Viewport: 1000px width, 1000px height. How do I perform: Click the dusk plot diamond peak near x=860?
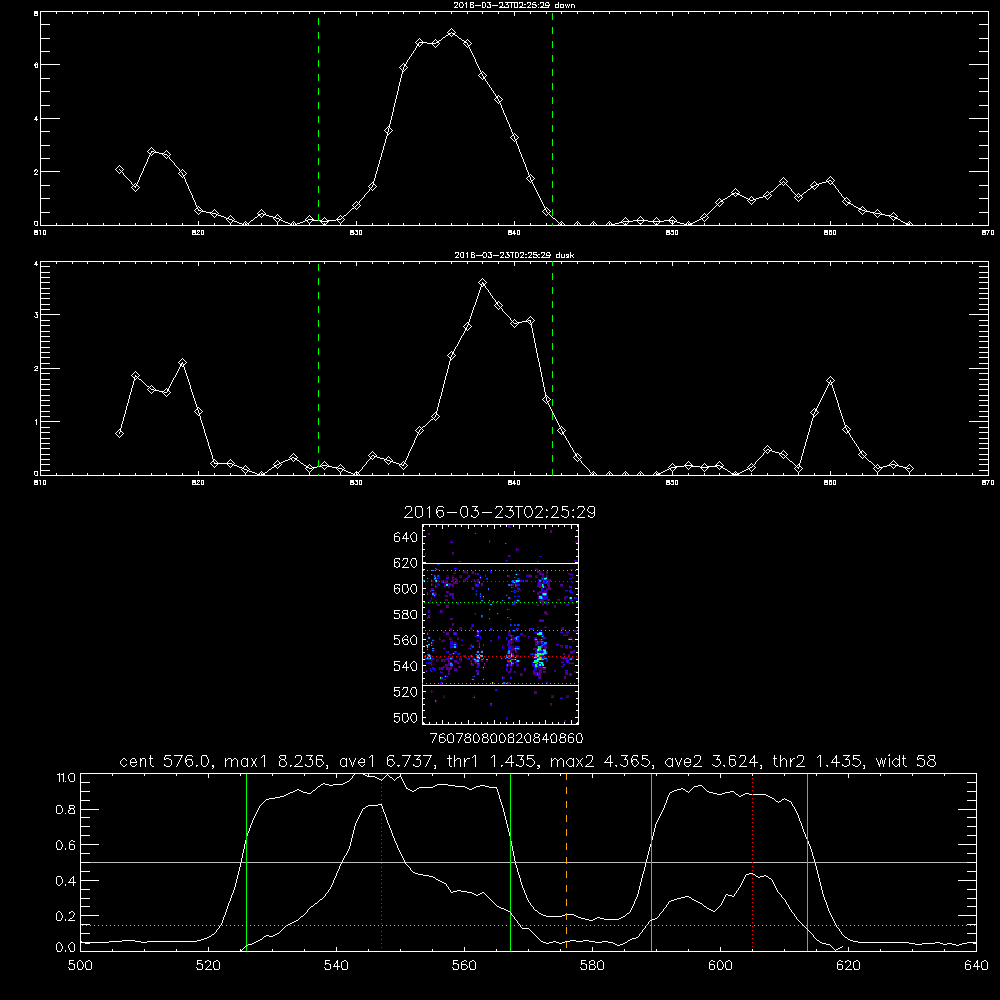pyautogui.click(x=830, y=381)
